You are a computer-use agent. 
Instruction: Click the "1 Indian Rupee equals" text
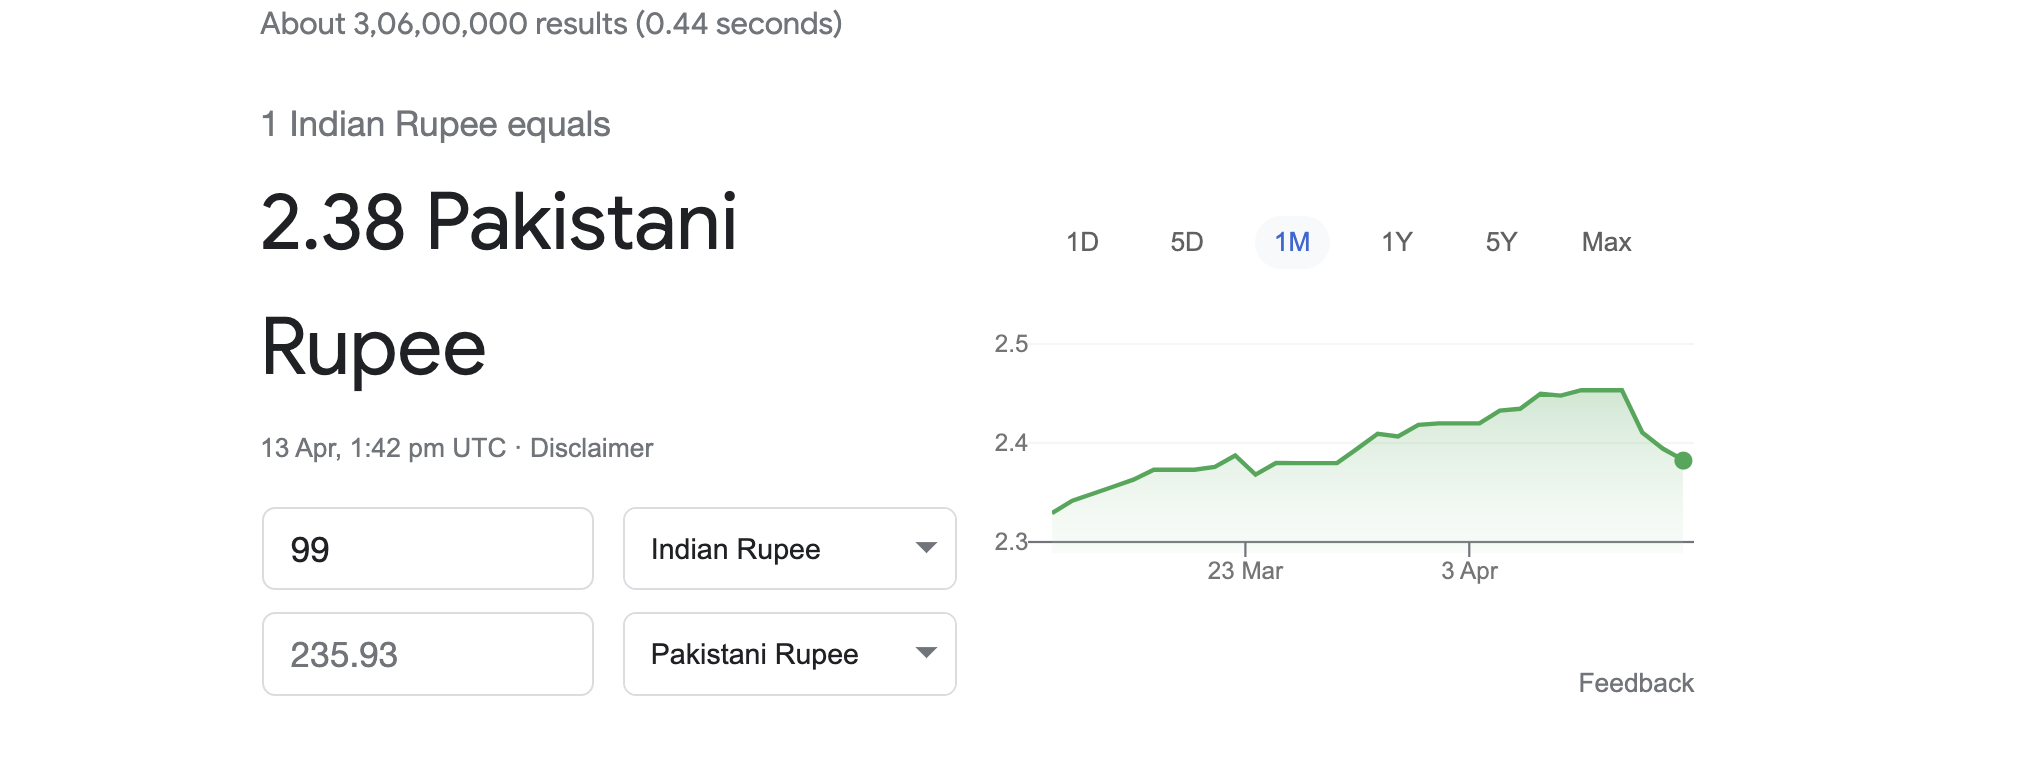tap(435, 124)
